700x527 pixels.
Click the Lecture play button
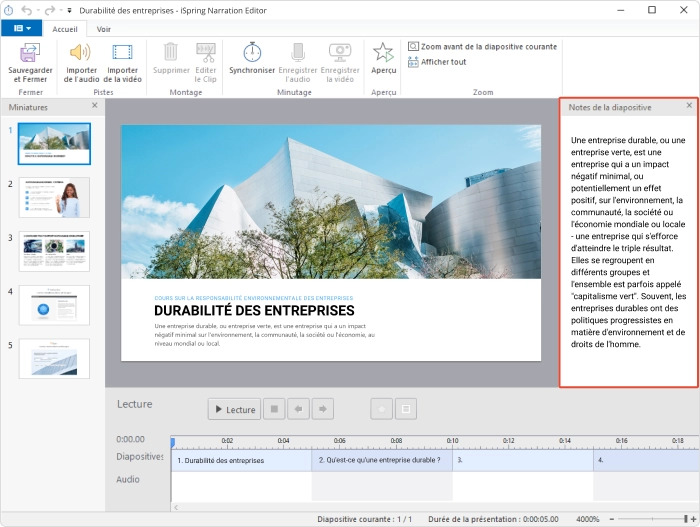234,409
